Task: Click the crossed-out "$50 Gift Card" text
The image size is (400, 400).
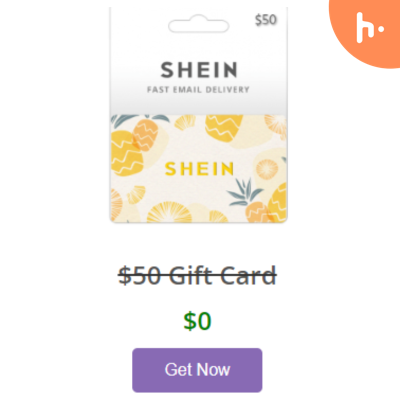Action: click(197, 276)
